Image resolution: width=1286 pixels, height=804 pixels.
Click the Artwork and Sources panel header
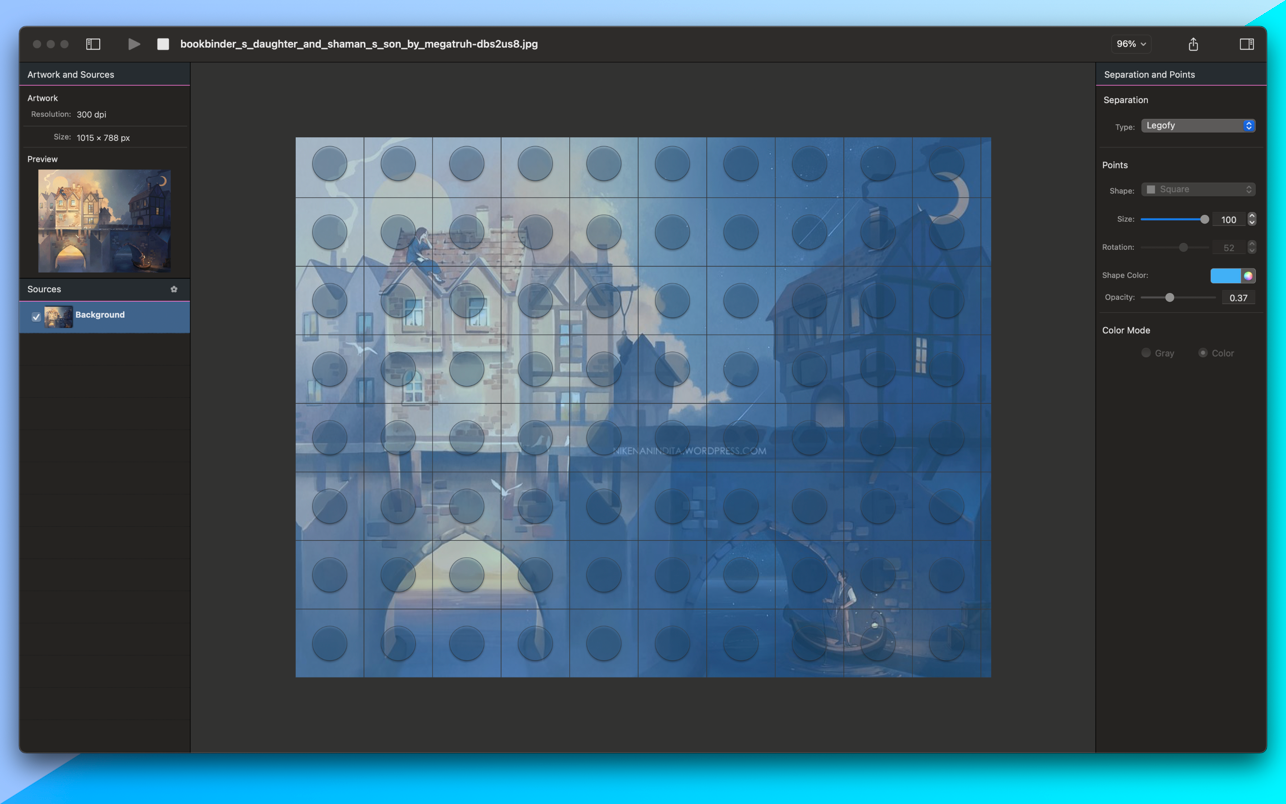[105, 75]
